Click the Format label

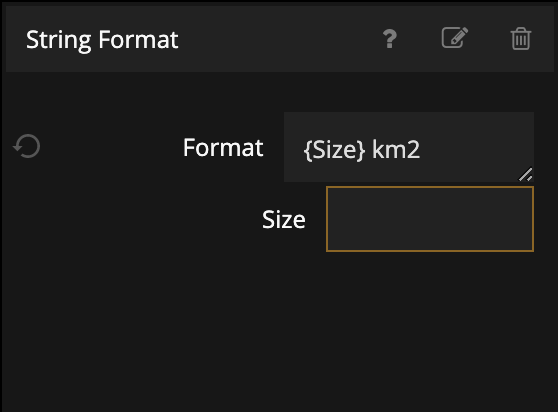pyautogui.click(x=223, y=147)
